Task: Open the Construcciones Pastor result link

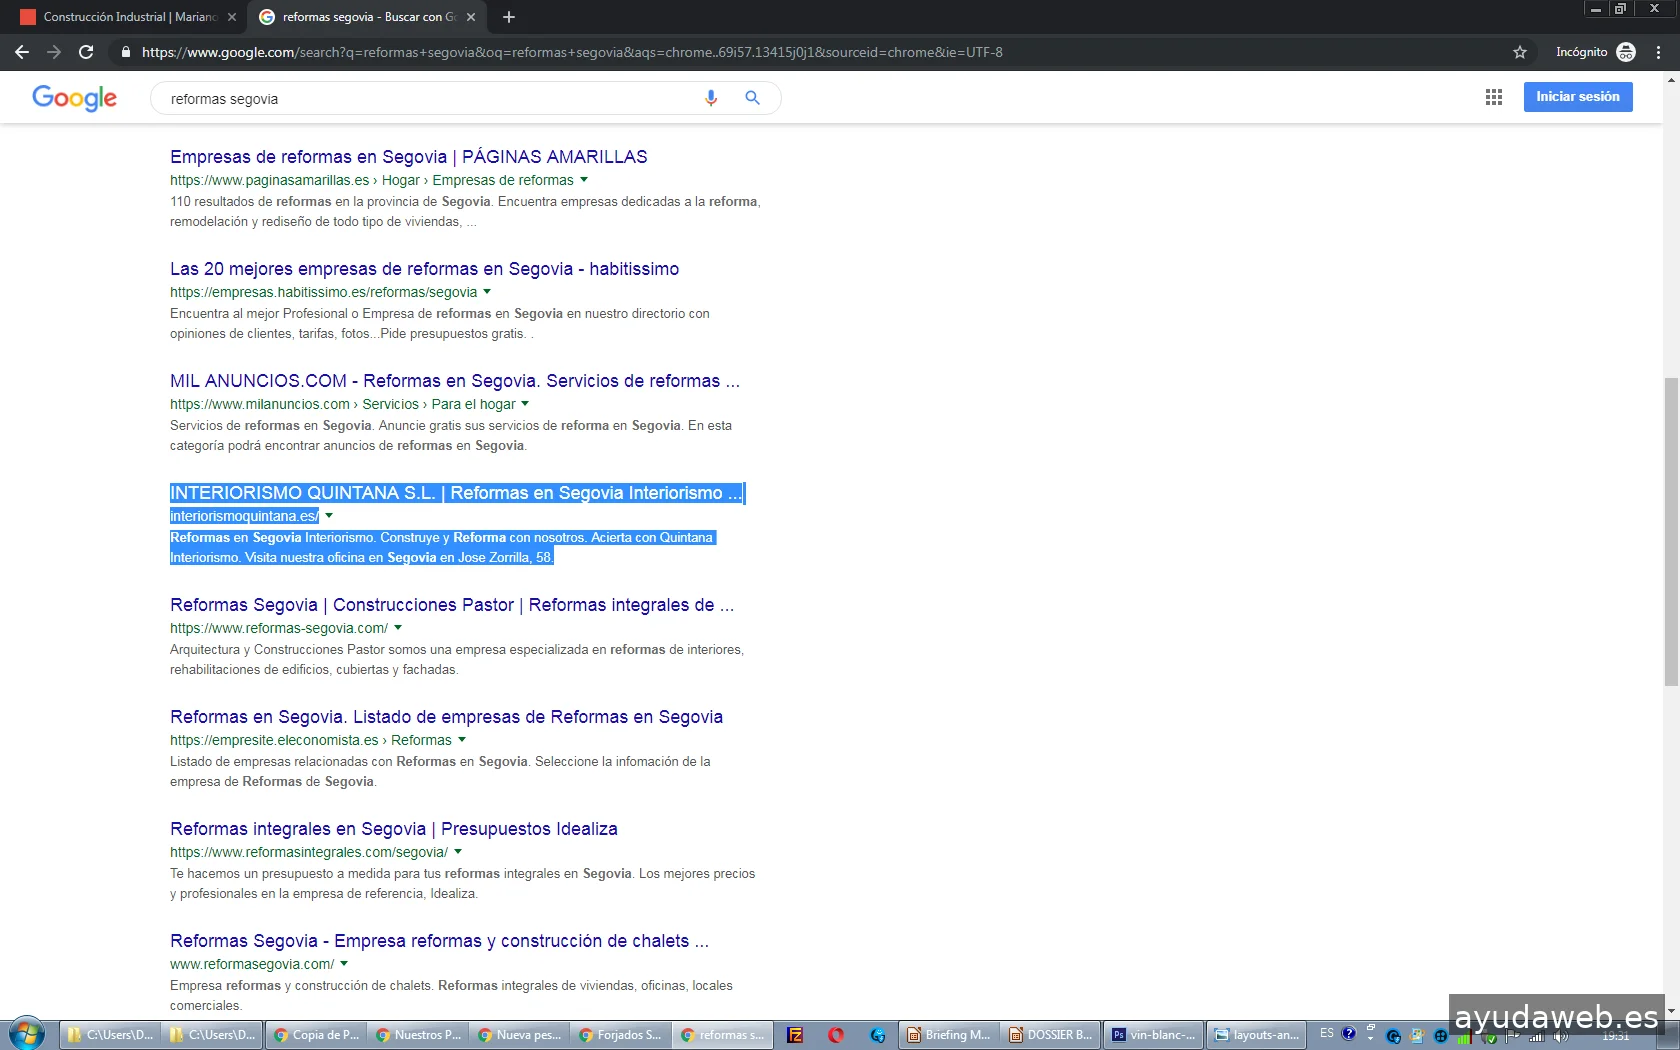Action: coord(451,605)
